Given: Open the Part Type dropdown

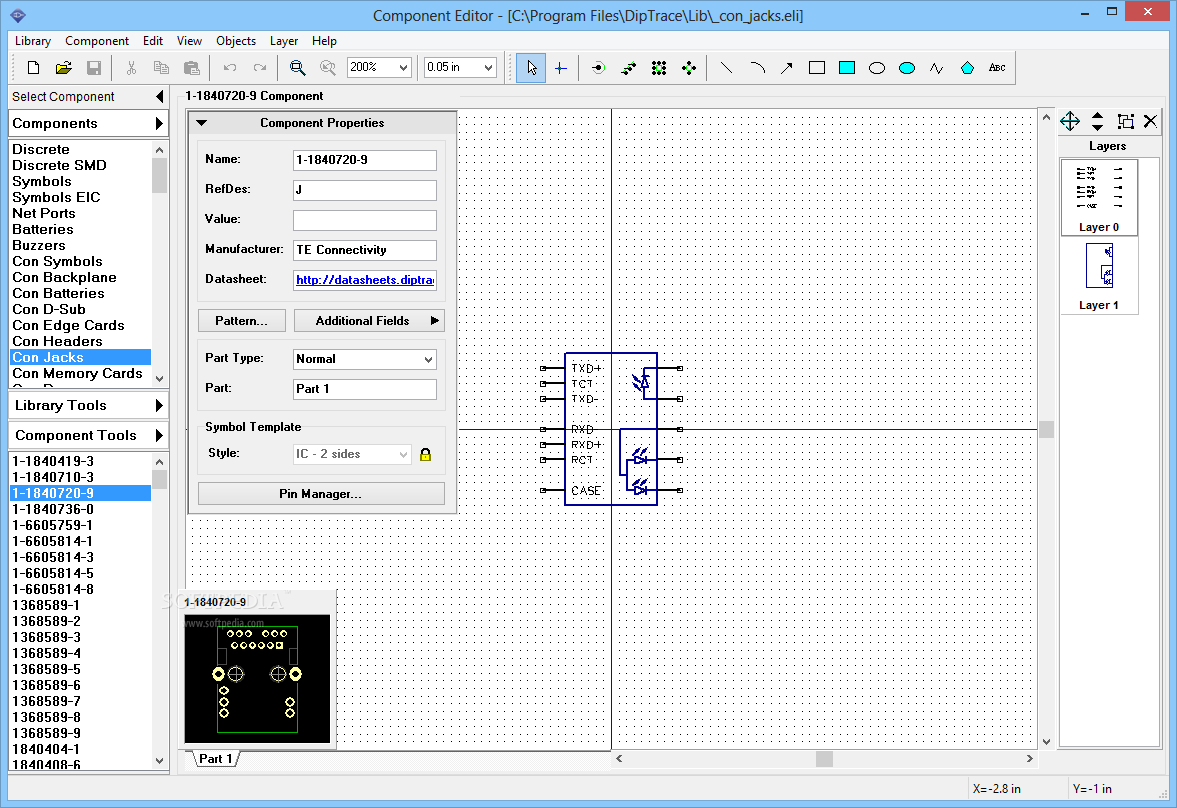Looking at the screenshot, I should pyautogui.click(x=428, y=359).
